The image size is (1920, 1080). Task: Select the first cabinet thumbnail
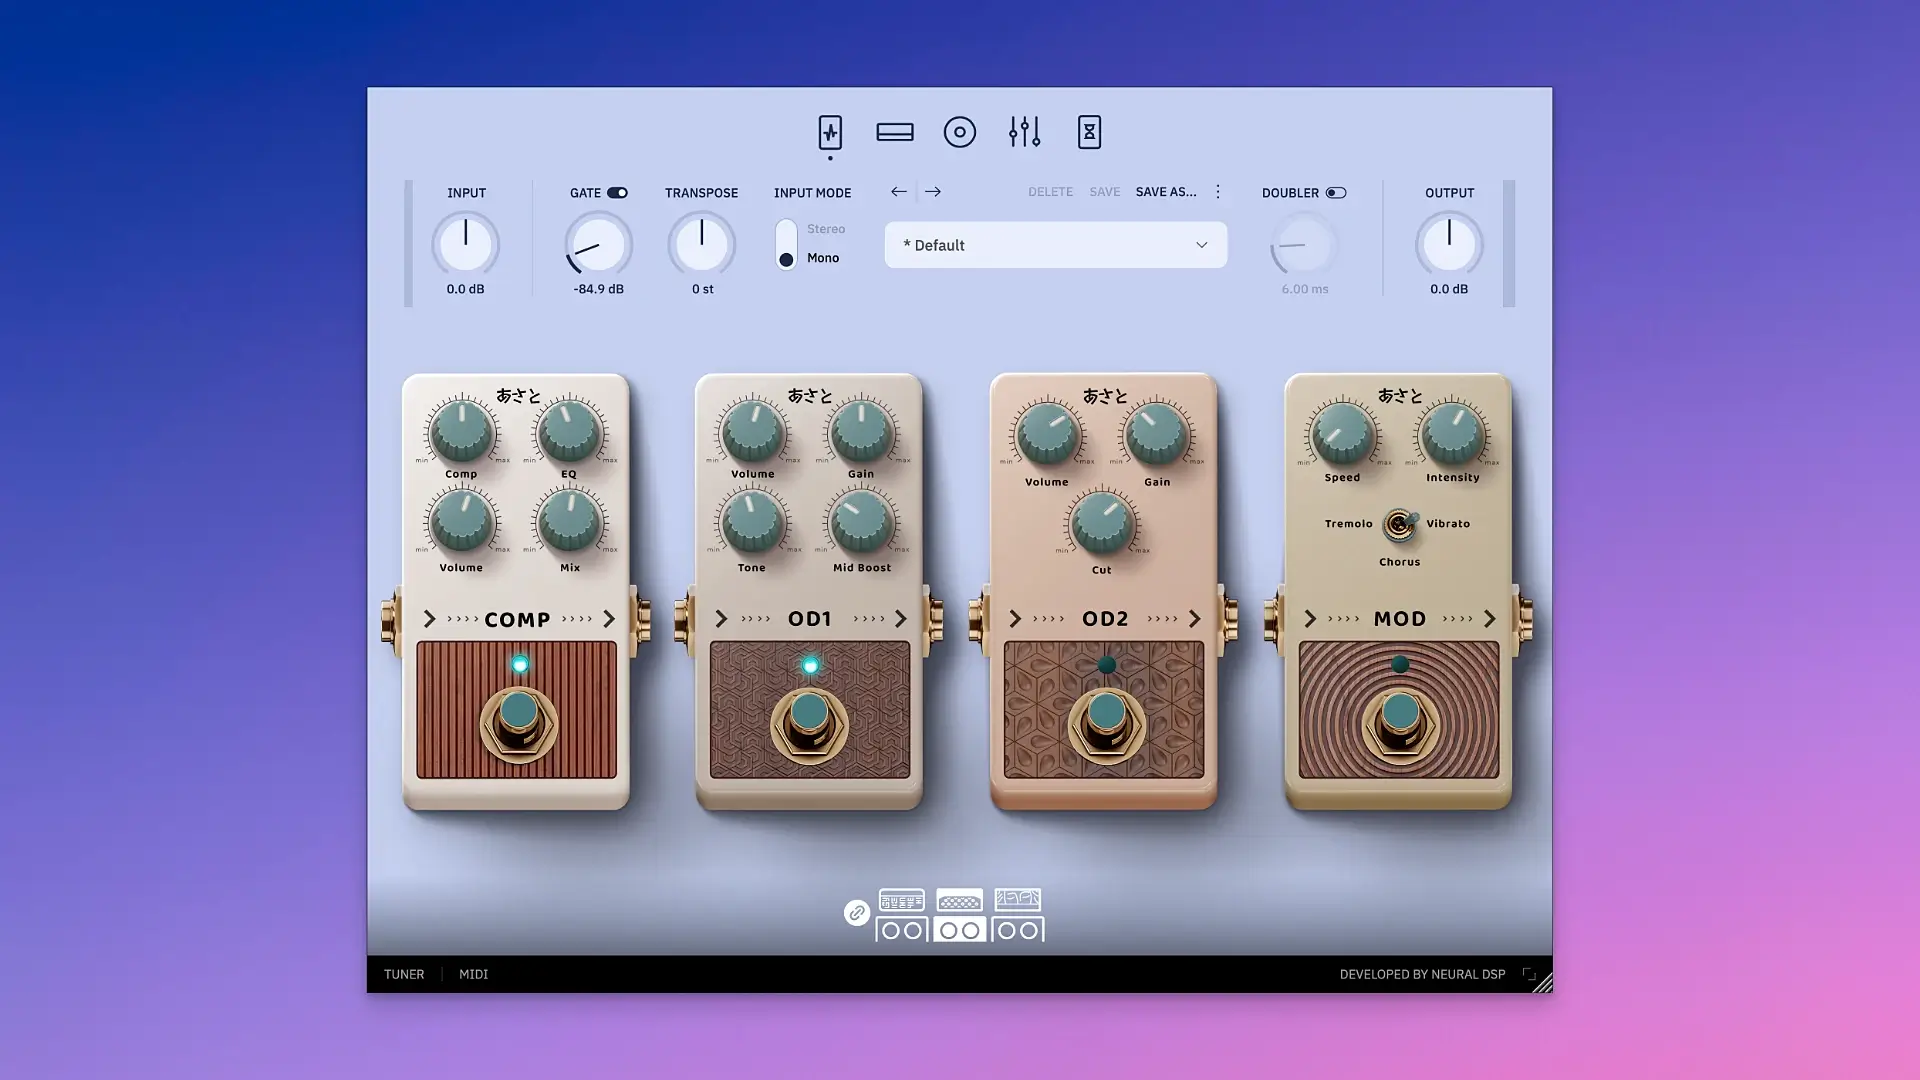pos(902,930)
